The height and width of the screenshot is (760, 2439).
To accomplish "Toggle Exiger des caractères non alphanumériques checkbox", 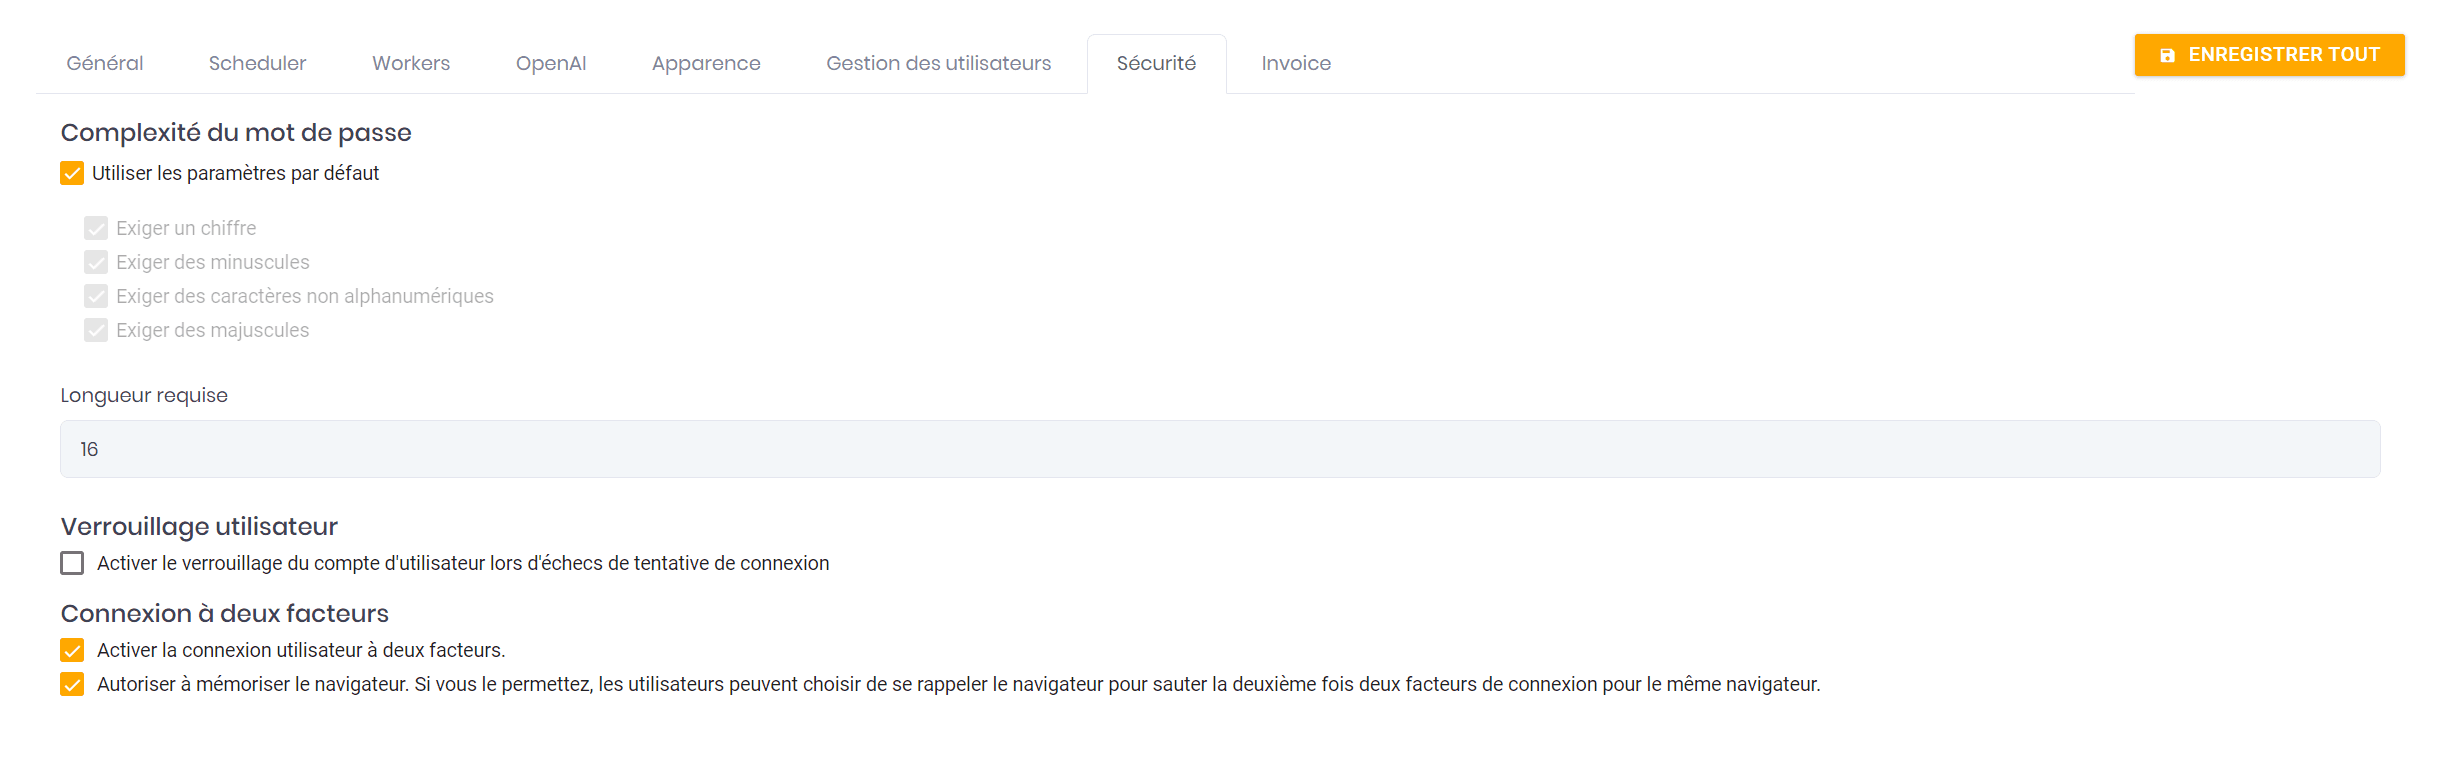I will click(x=96, y=296).
